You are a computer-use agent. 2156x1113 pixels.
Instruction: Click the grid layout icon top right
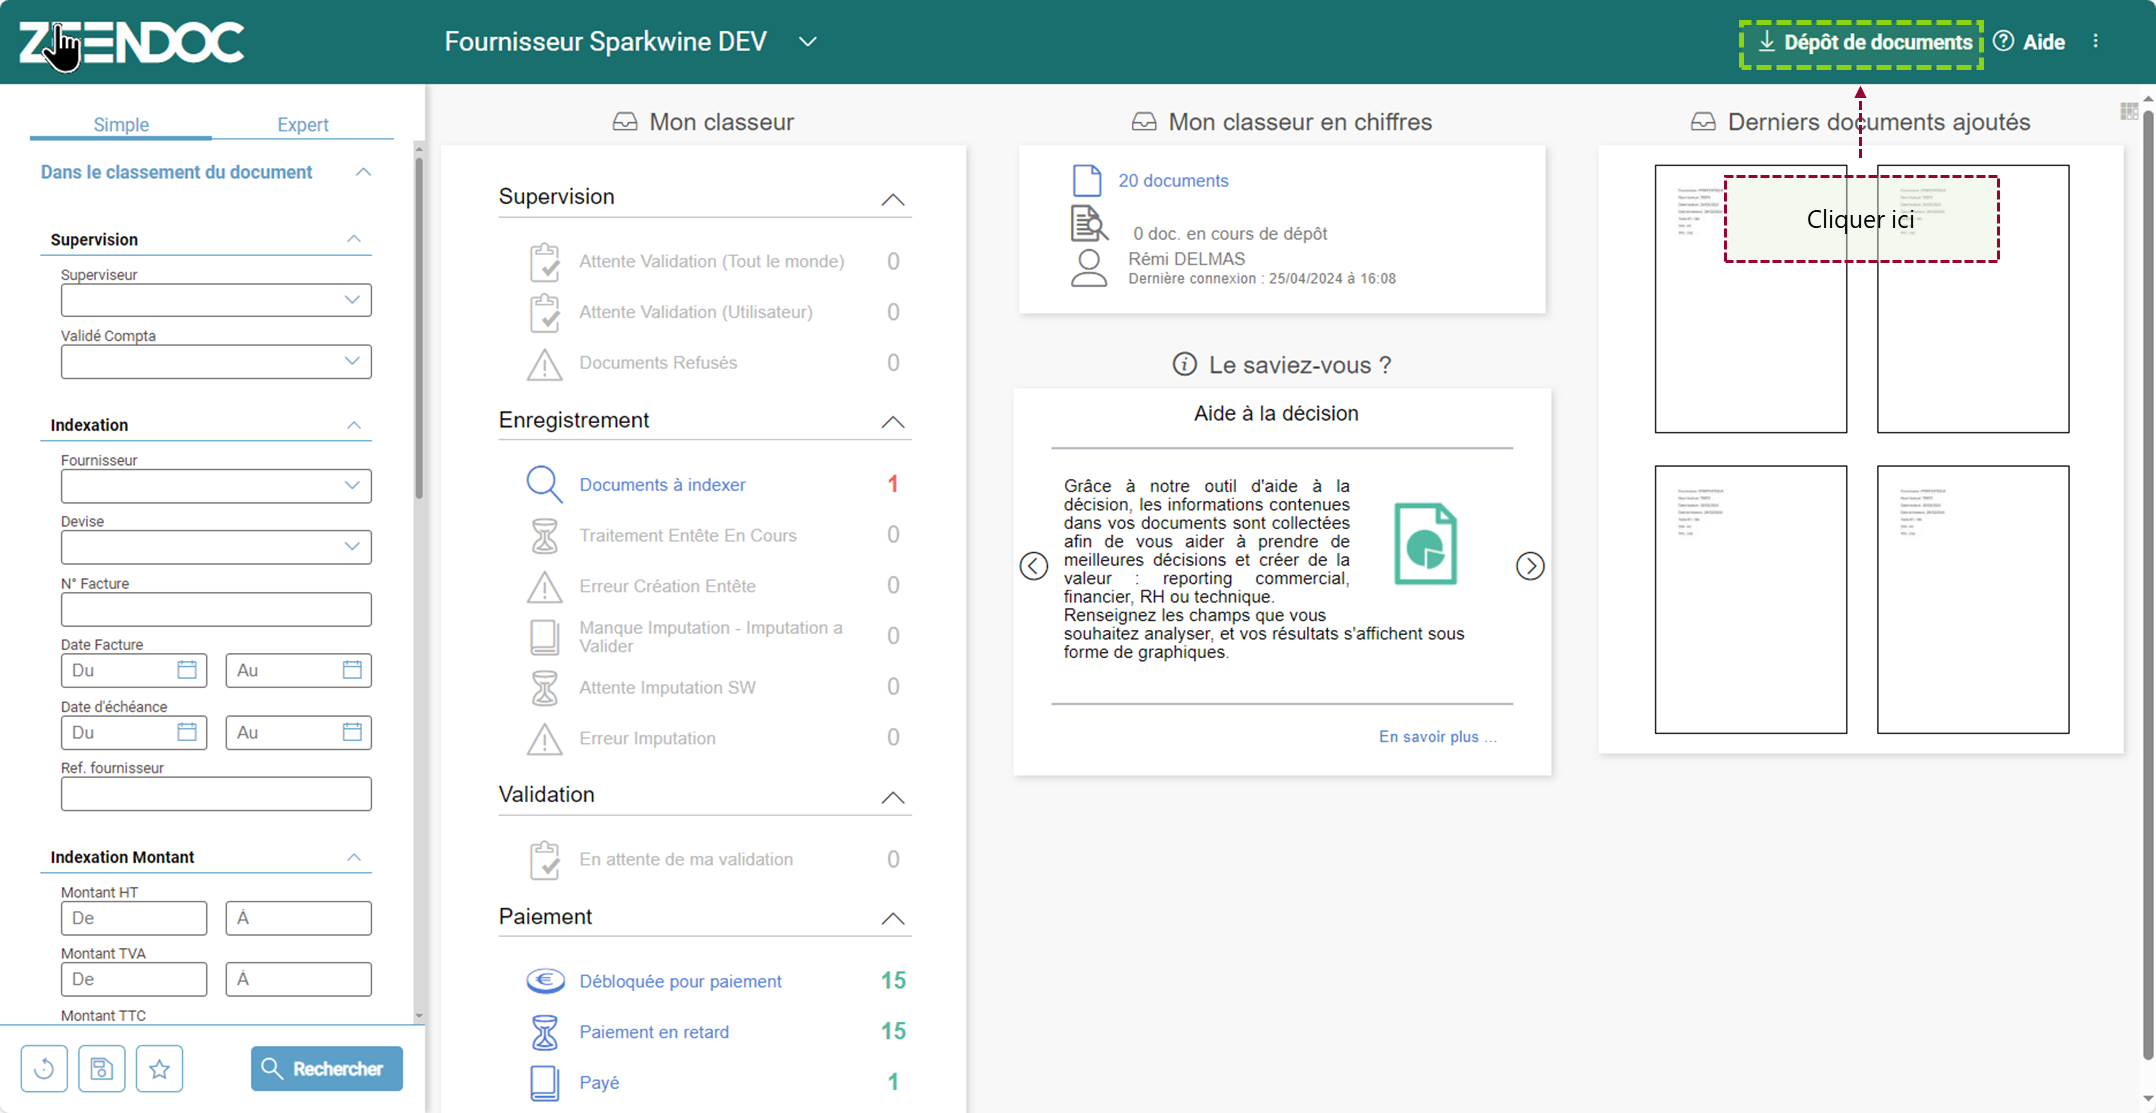pos(2129,111)
